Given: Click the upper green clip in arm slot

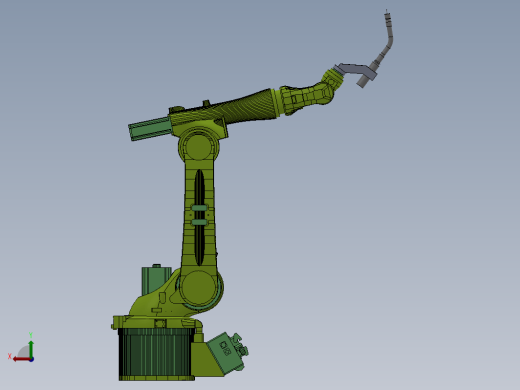Looking at the screenshot, I should 199,208.
